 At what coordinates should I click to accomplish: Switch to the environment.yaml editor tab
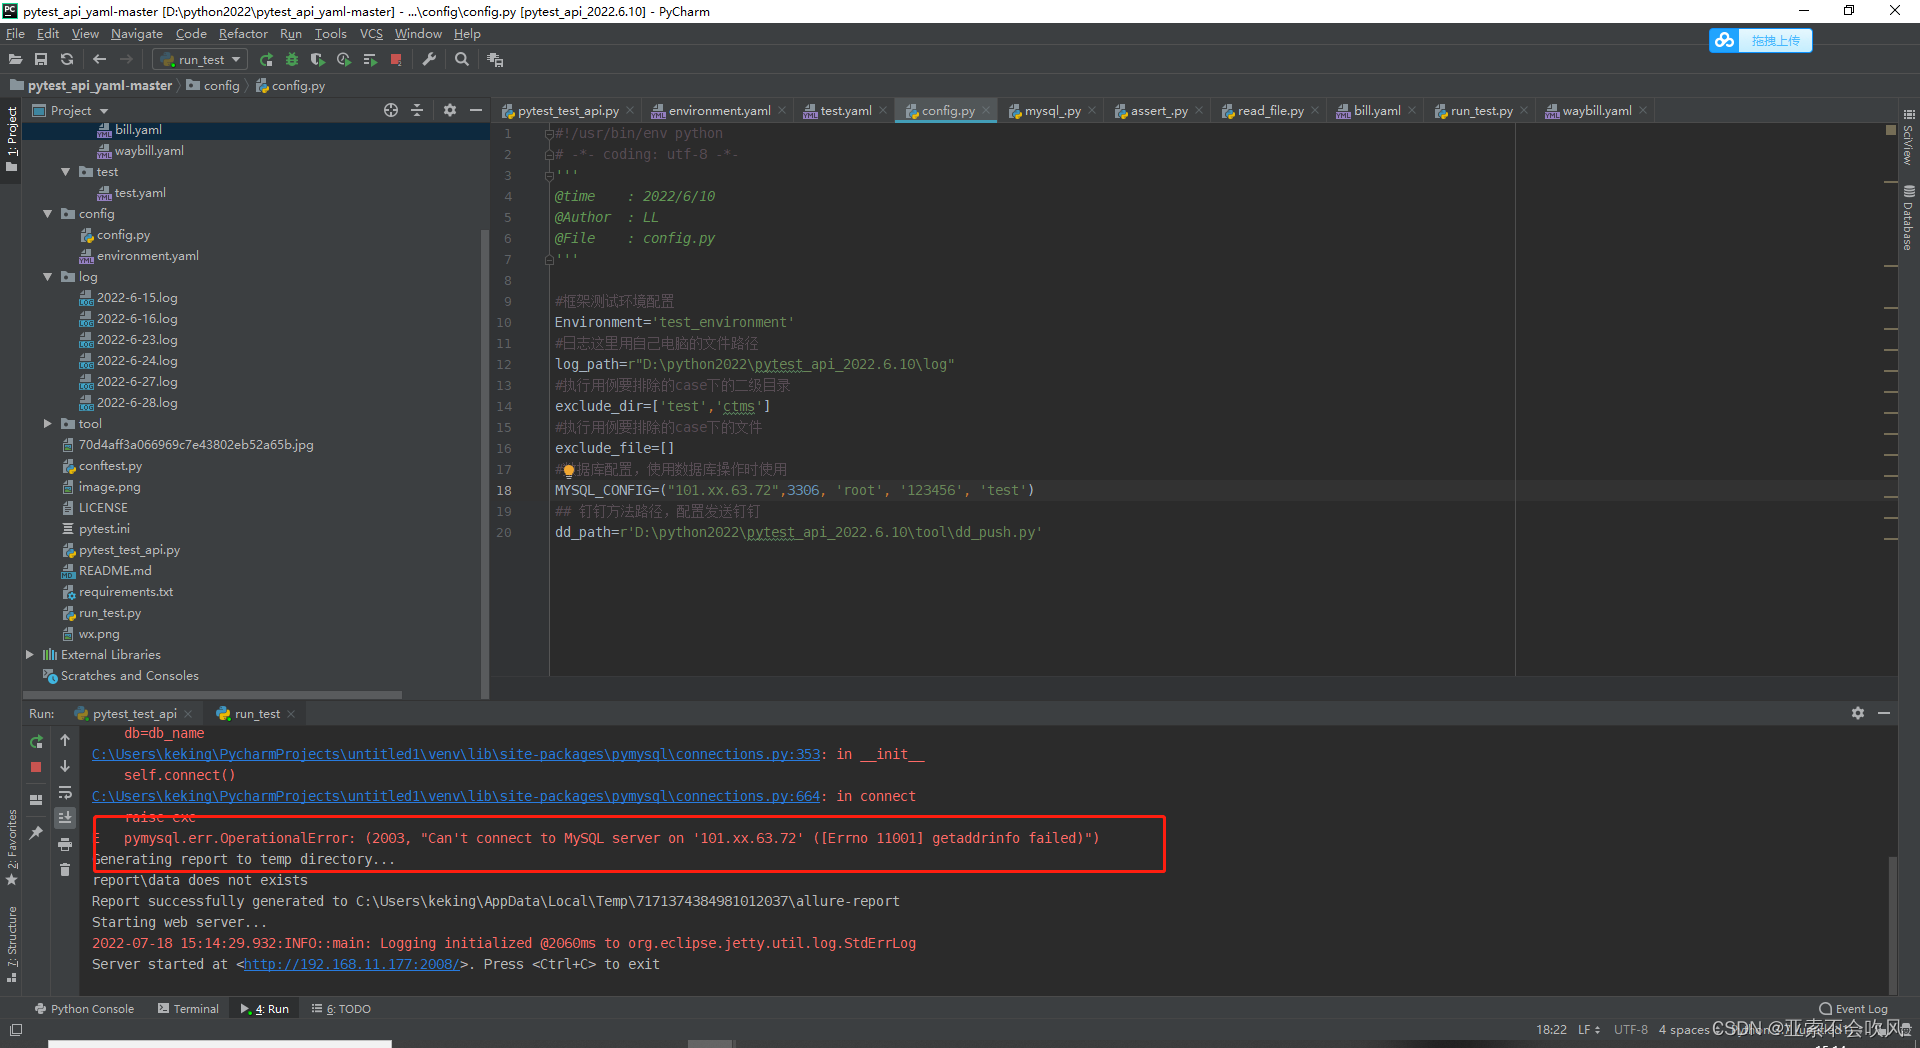tap(719, 111)
